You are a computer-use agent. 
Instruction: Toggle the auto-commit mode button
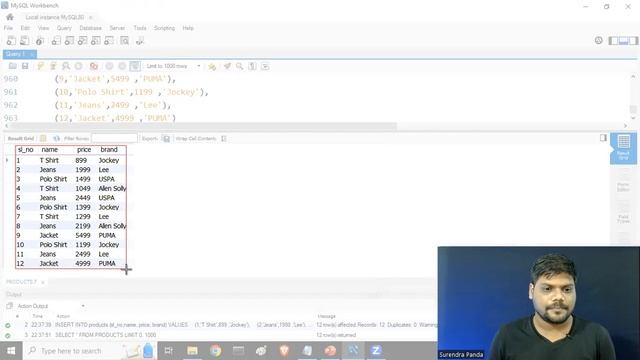click(x=135, y=66)
